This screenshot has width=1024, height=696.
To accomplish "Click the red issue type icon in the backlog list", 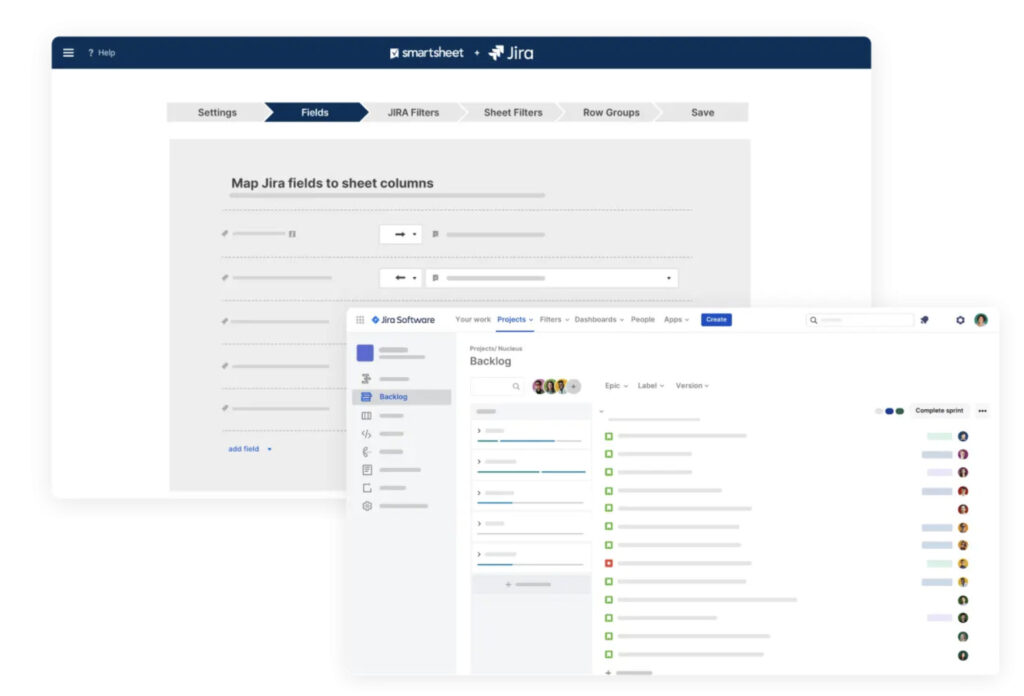I will tap(608, 563).
